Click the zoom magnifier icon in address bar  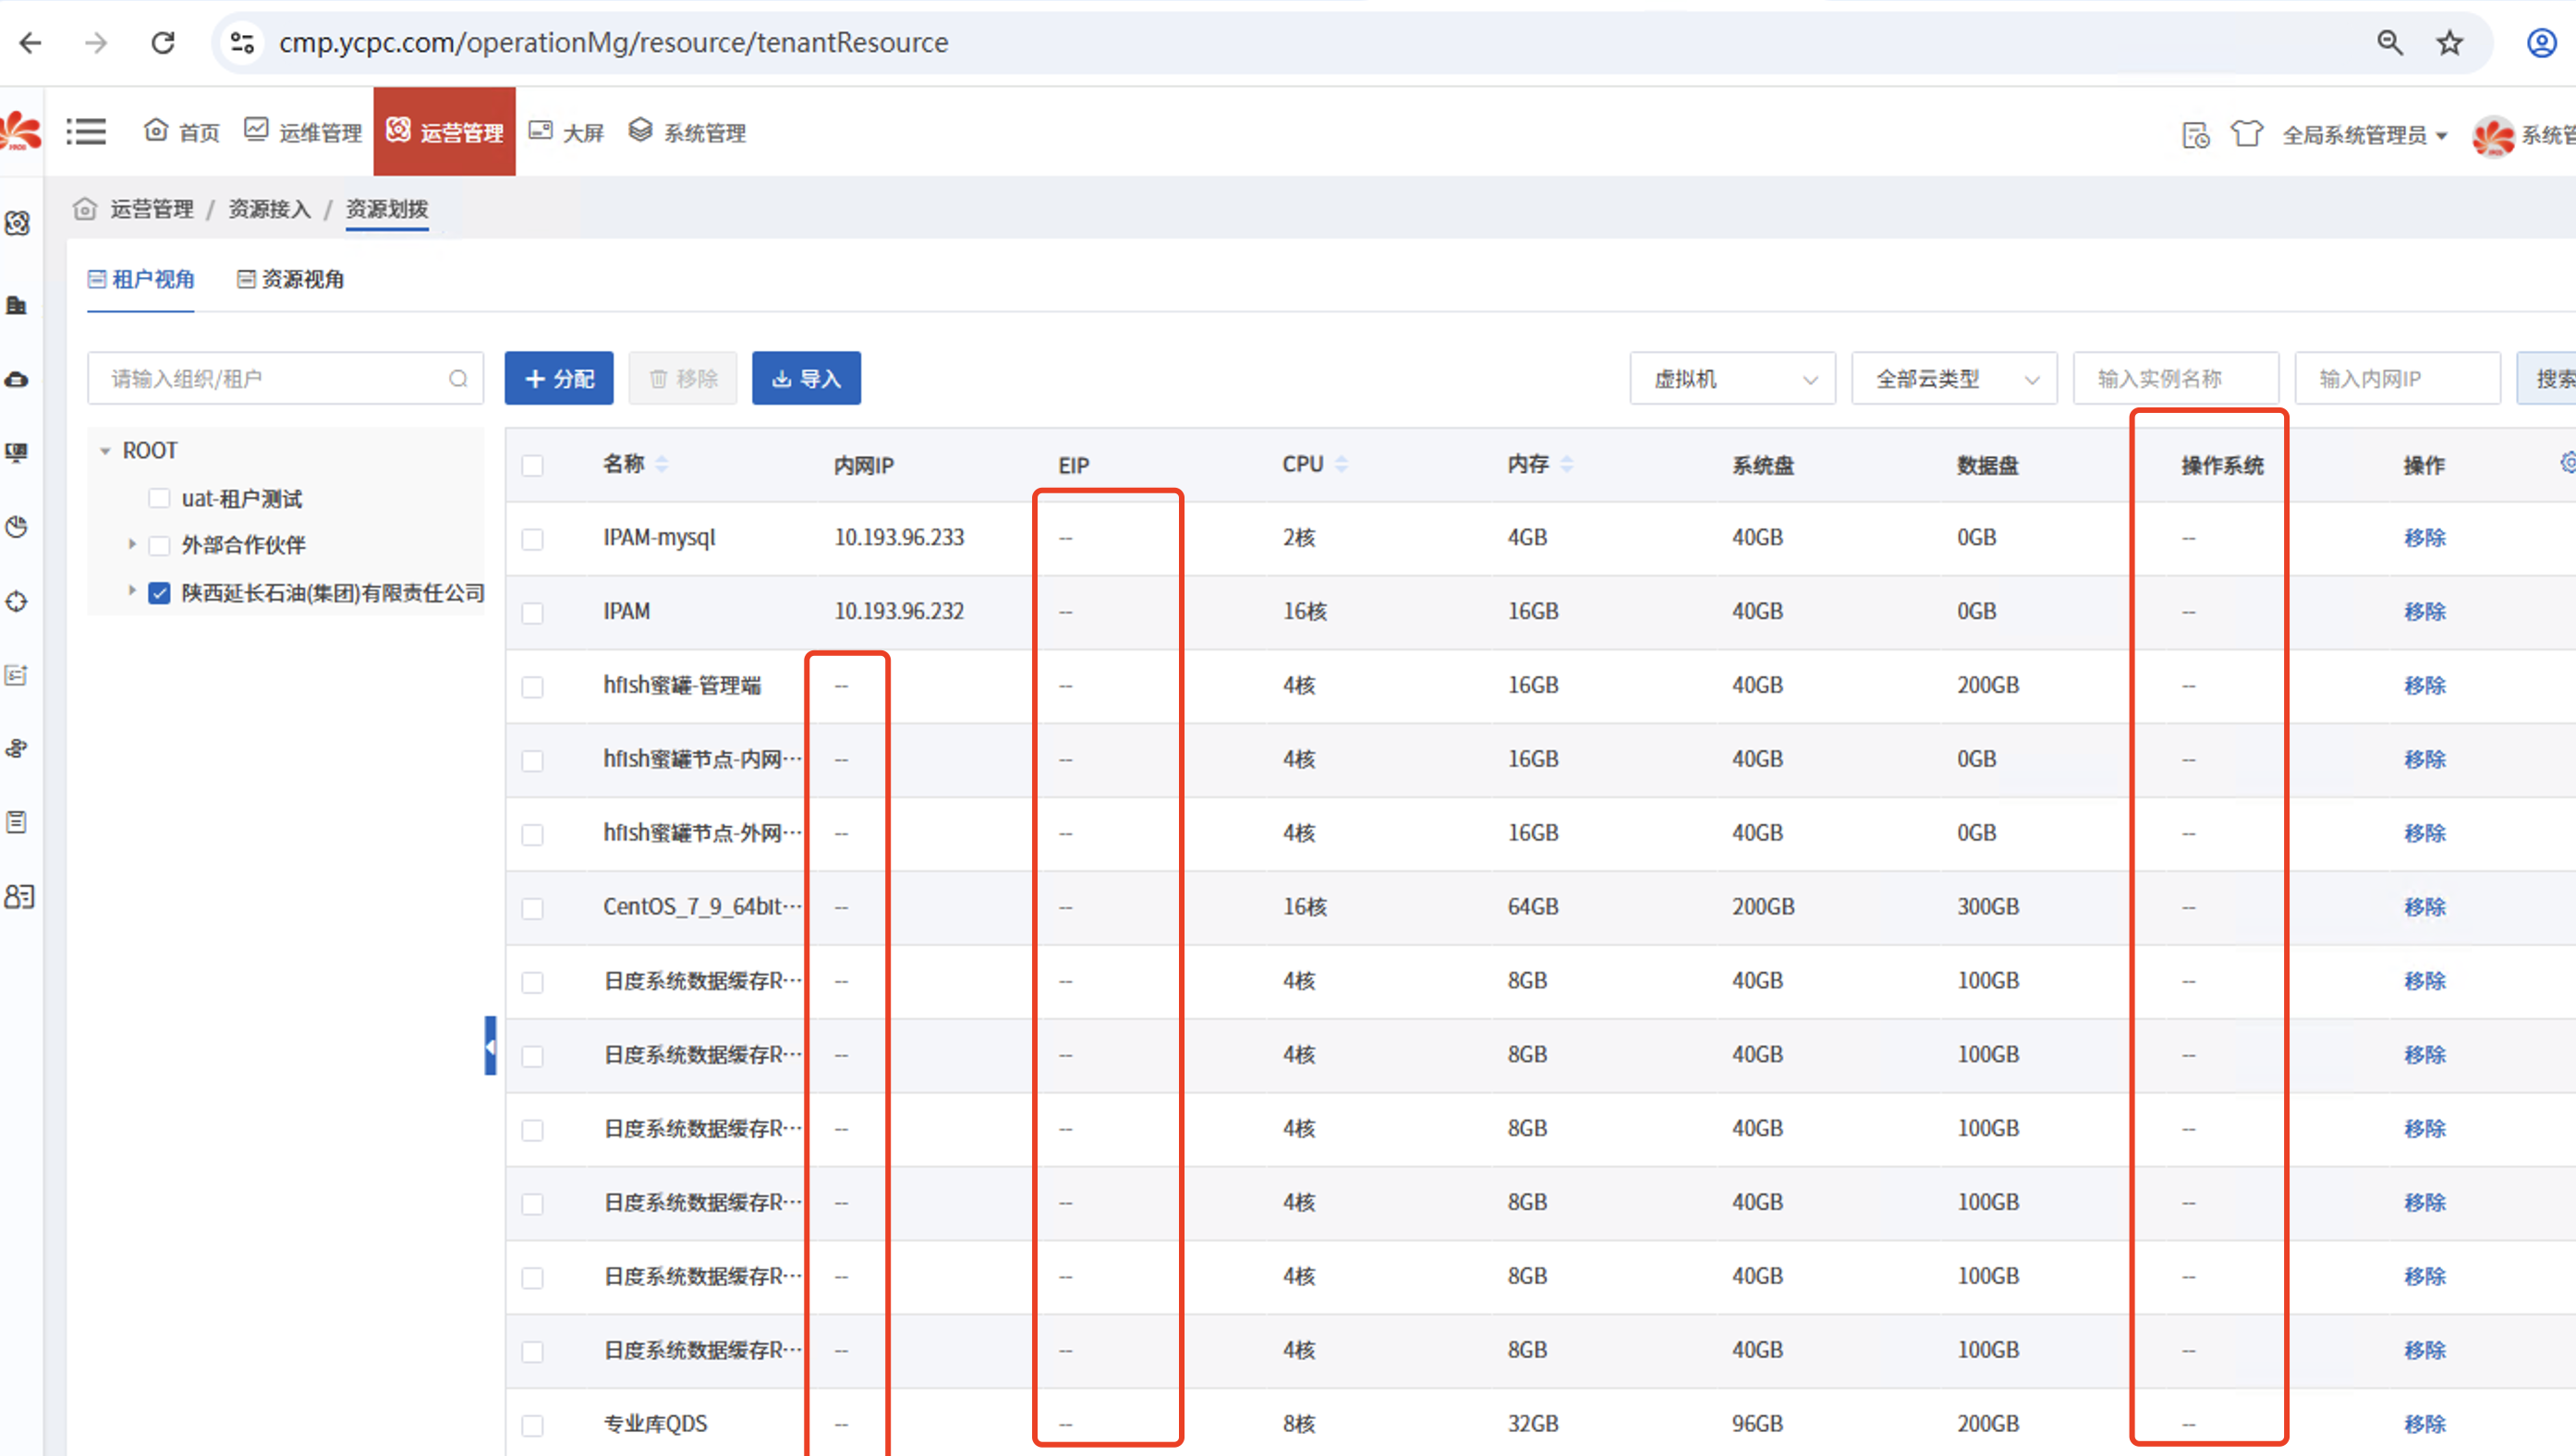2389,43
